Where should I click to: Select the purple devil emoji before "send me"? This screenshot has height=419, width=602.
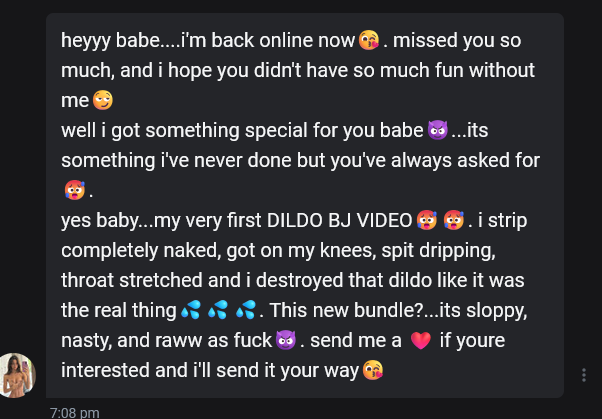(286, 340)
